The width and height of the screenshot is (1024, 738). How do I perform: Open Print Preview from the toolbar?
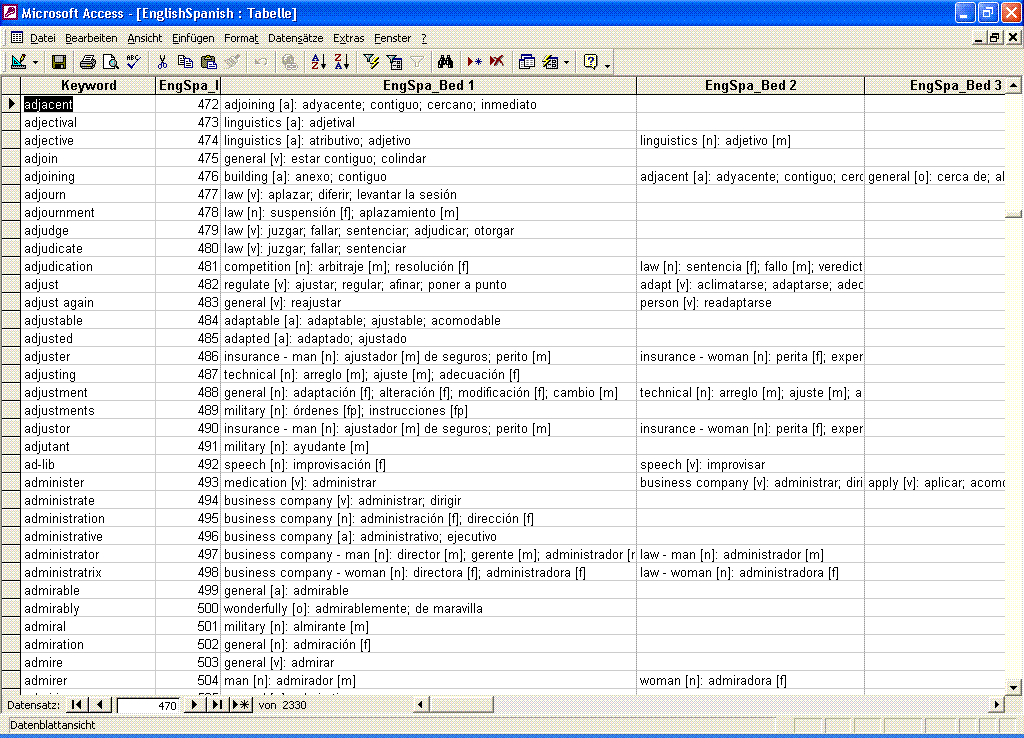pos(110,62)
